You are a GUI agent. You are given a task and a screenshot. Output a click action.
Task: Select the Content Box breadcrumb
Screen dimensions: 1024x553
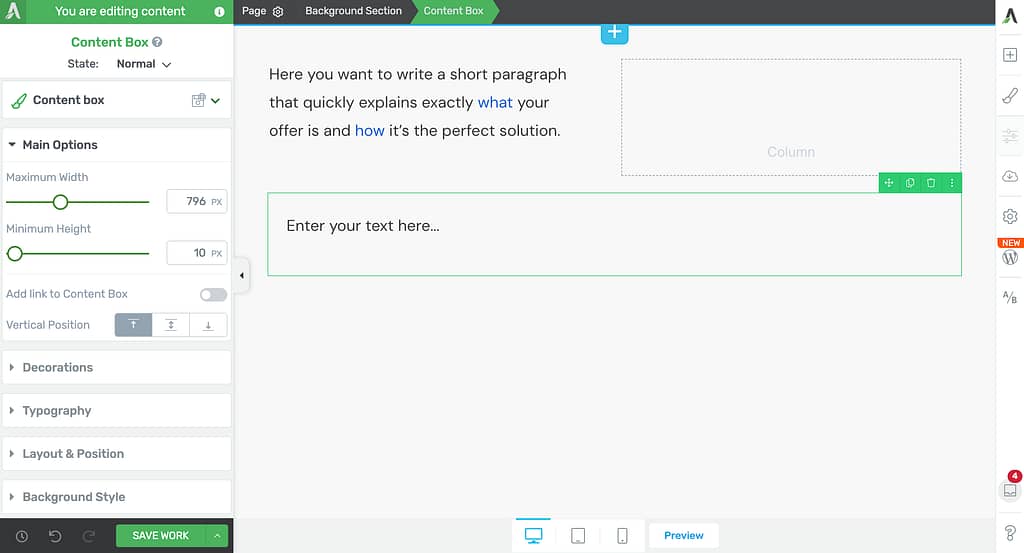point(453,11)
